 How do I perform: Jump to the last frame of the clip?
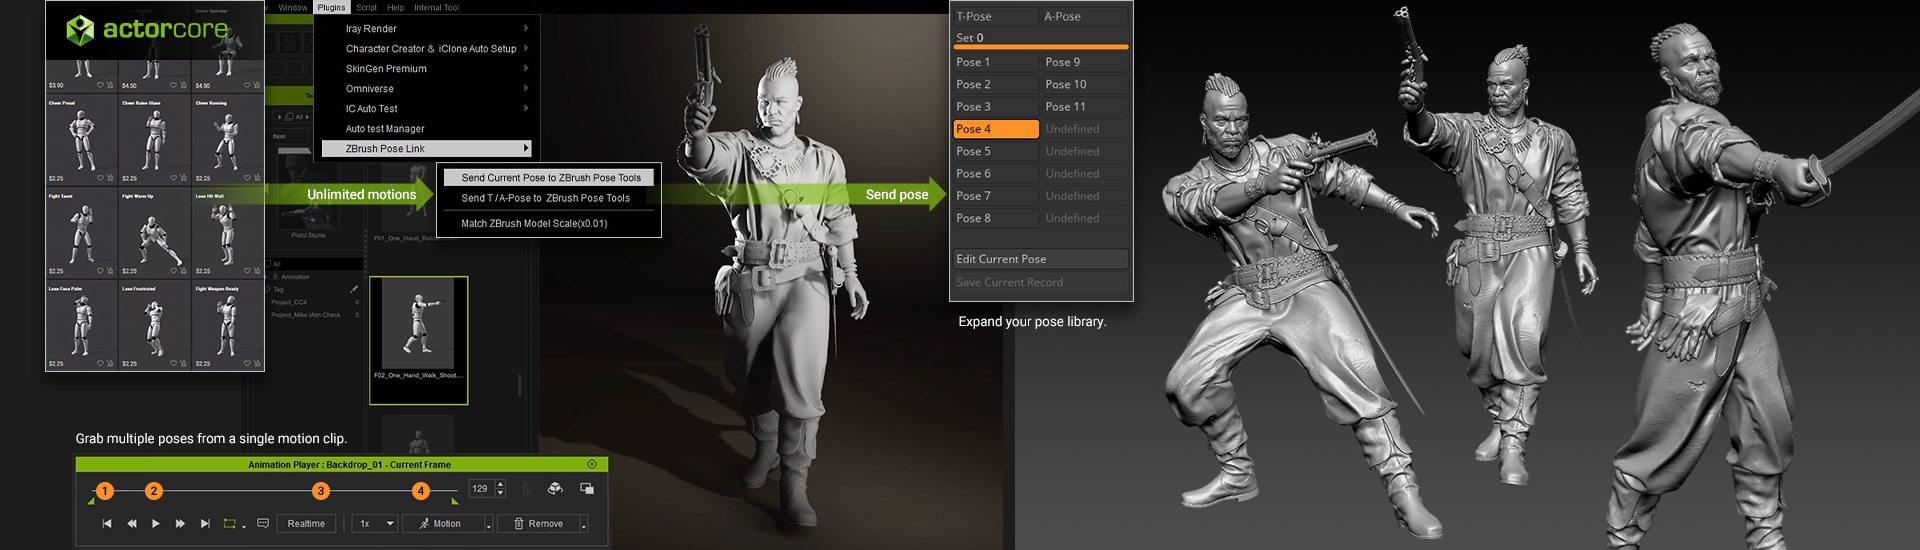205,524
